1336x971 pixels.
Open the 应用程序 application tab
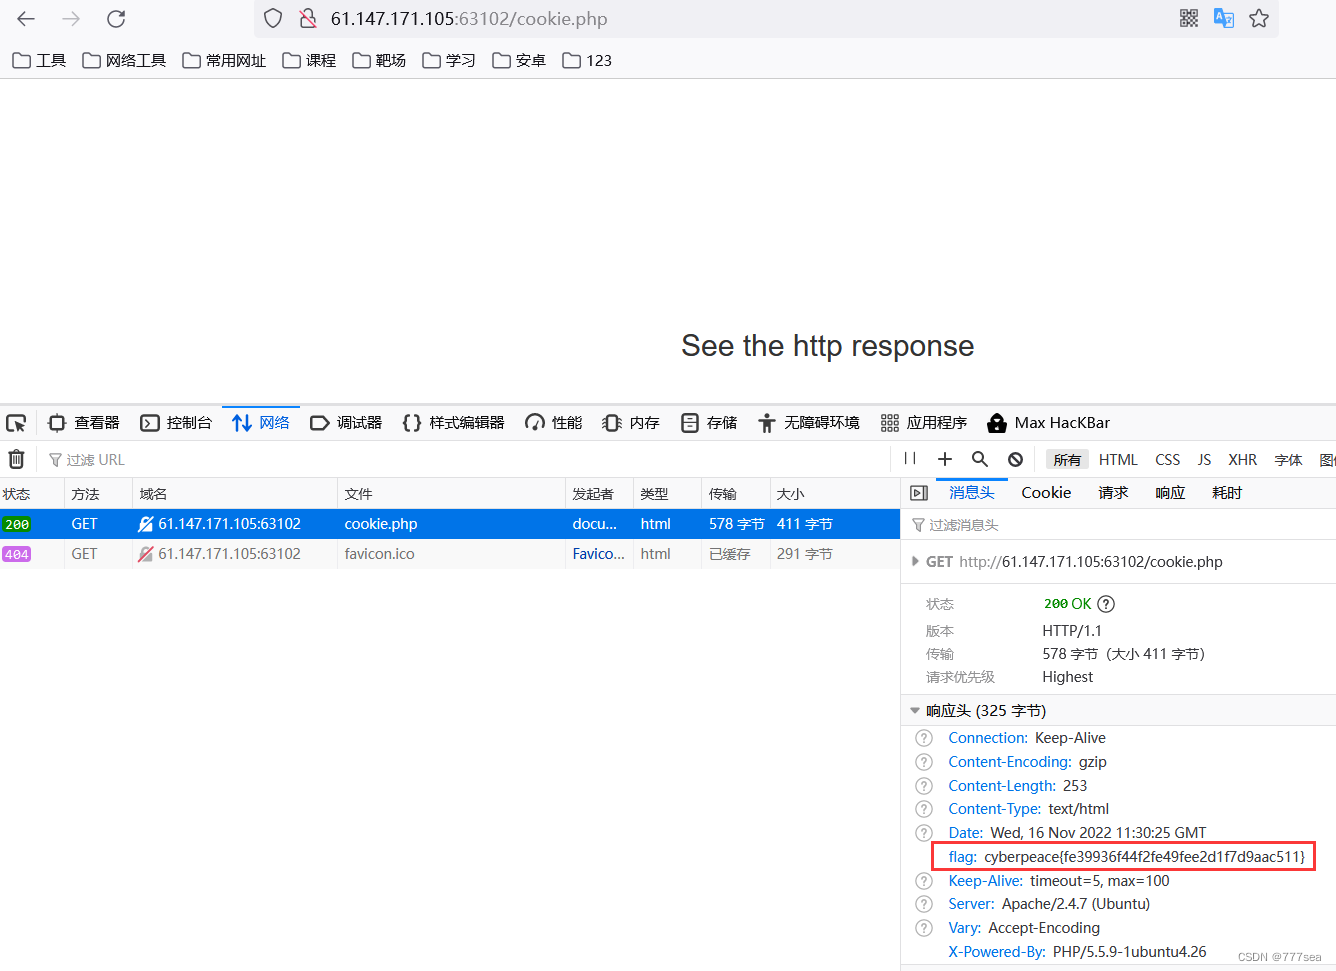coord(924,423)
